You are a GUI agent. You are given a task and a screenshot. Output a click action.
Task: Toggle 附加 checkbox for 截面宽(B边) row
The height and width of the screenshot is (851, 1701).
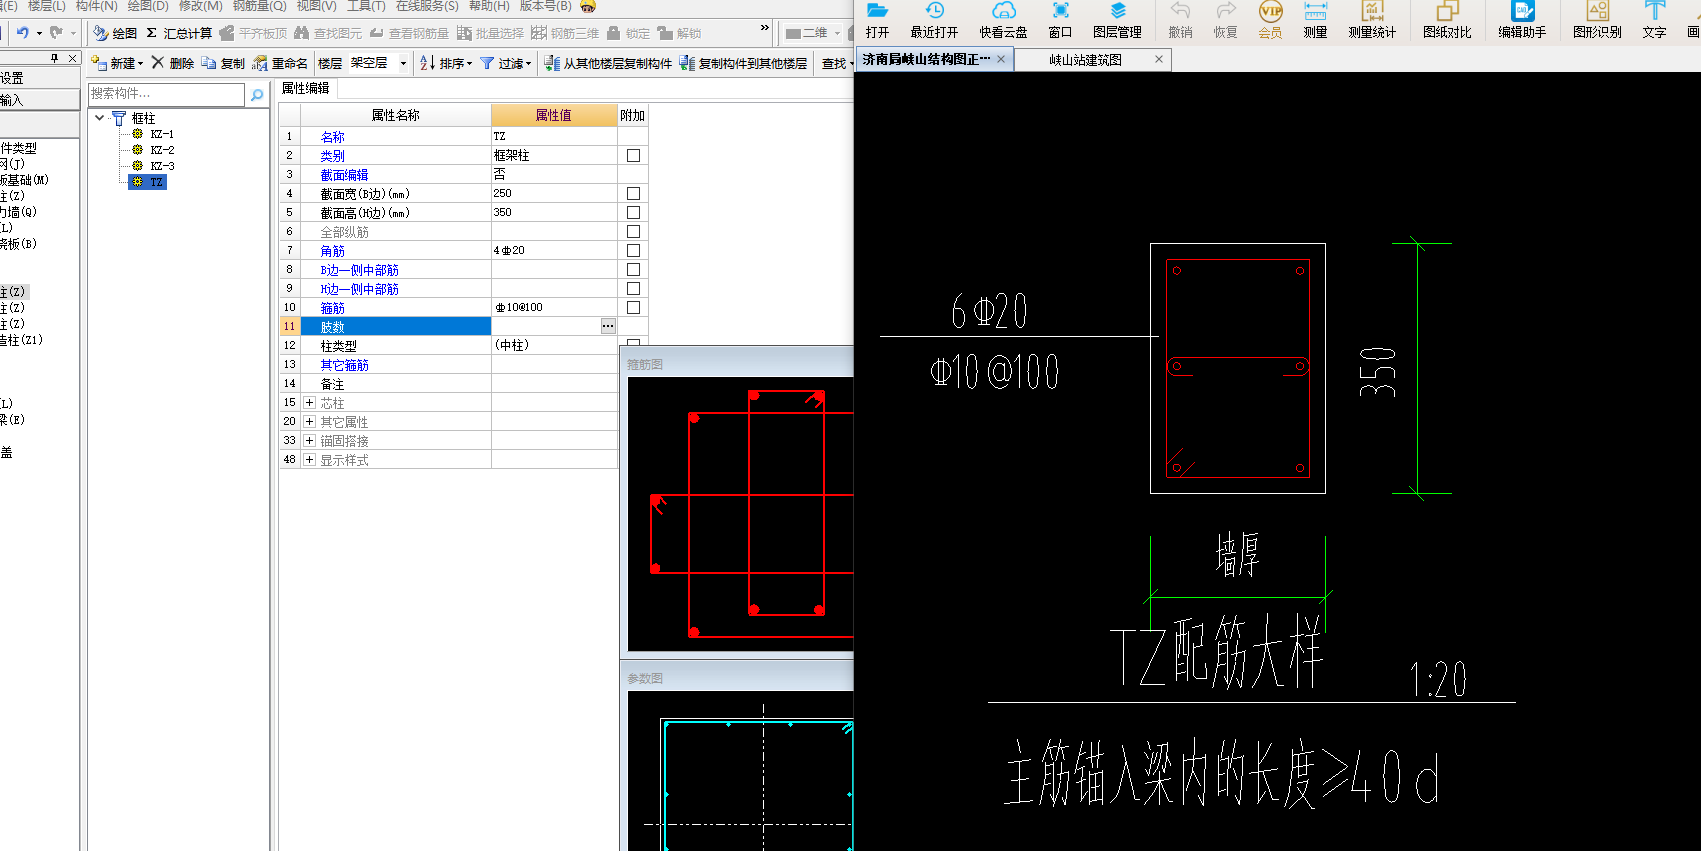(633, 193)
